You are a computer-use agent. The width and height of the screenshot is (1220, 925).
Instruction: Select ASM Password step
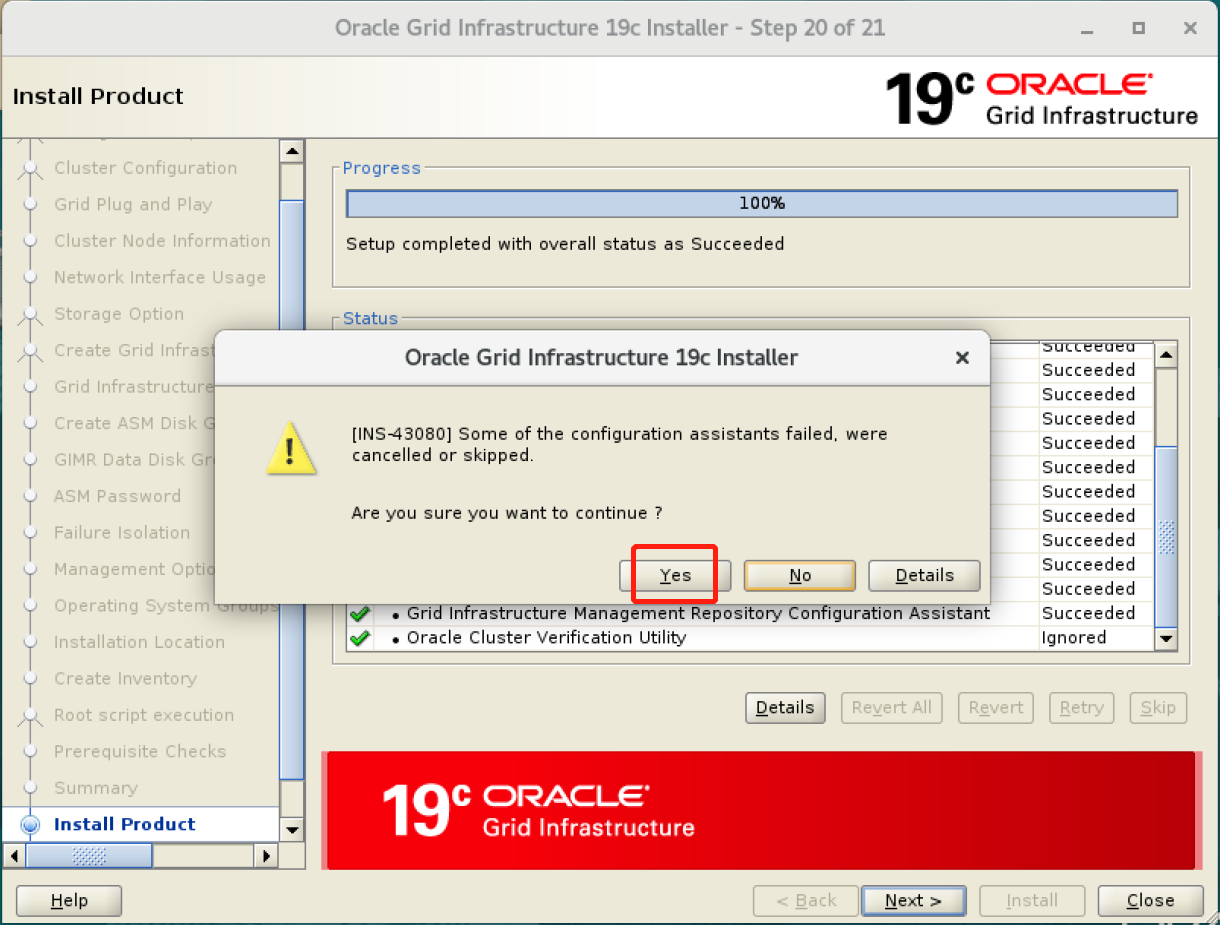pos(118,496)
